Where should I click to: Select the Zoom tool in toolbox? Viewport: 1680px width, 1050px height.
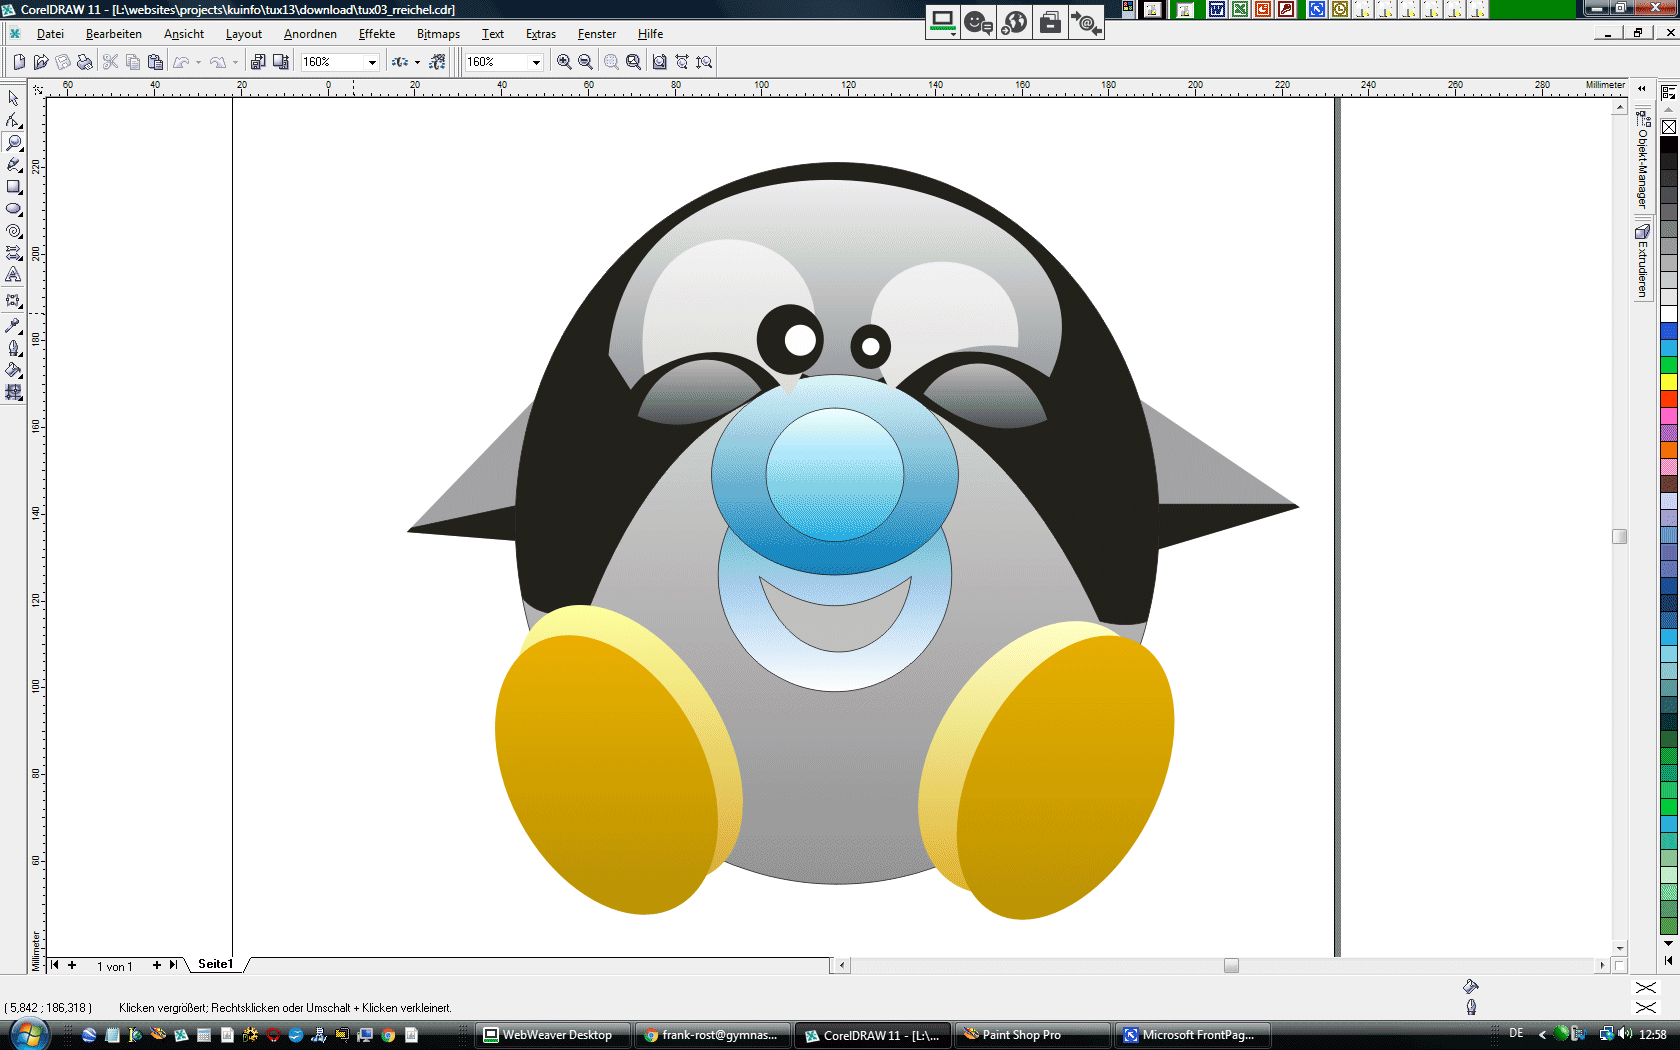[x=13, y=143]
